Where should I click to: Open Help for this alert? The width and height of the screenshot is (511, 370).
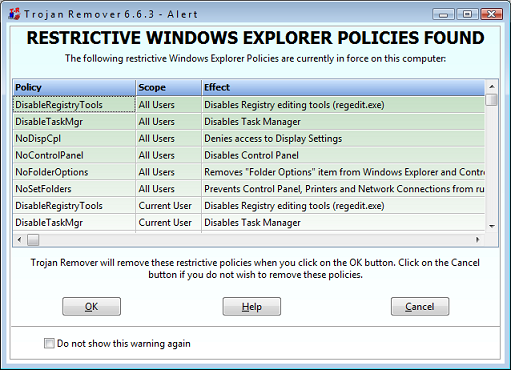pyautogui.click(x=252, y=306)
